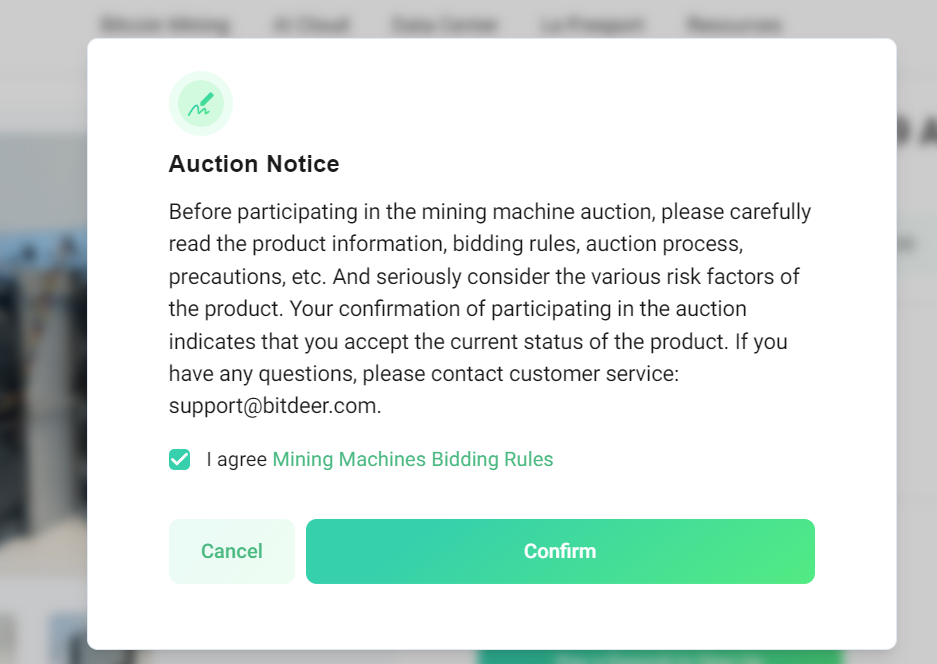Click the support@bitdeer.com email text
The height and width of the screenshot is (664, 937).
[x=273, y=406]
